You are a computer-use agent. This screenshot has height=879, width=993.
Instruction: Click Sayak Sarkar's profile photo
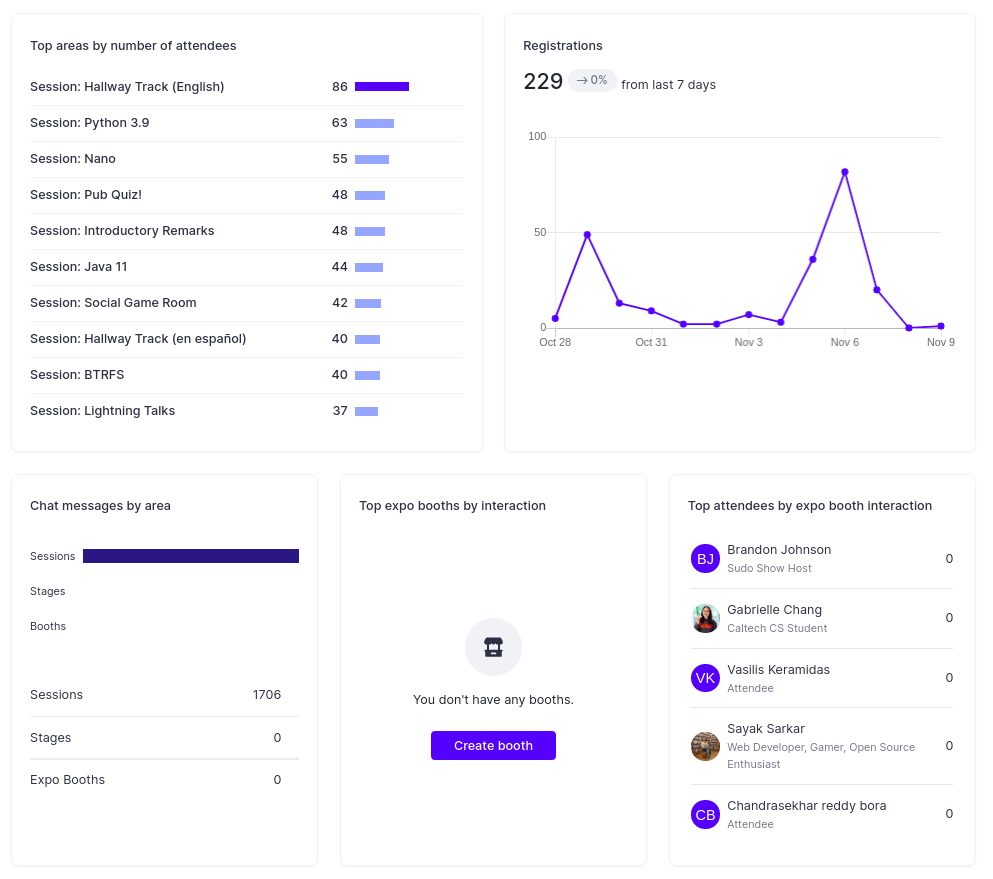pos(705,746)
